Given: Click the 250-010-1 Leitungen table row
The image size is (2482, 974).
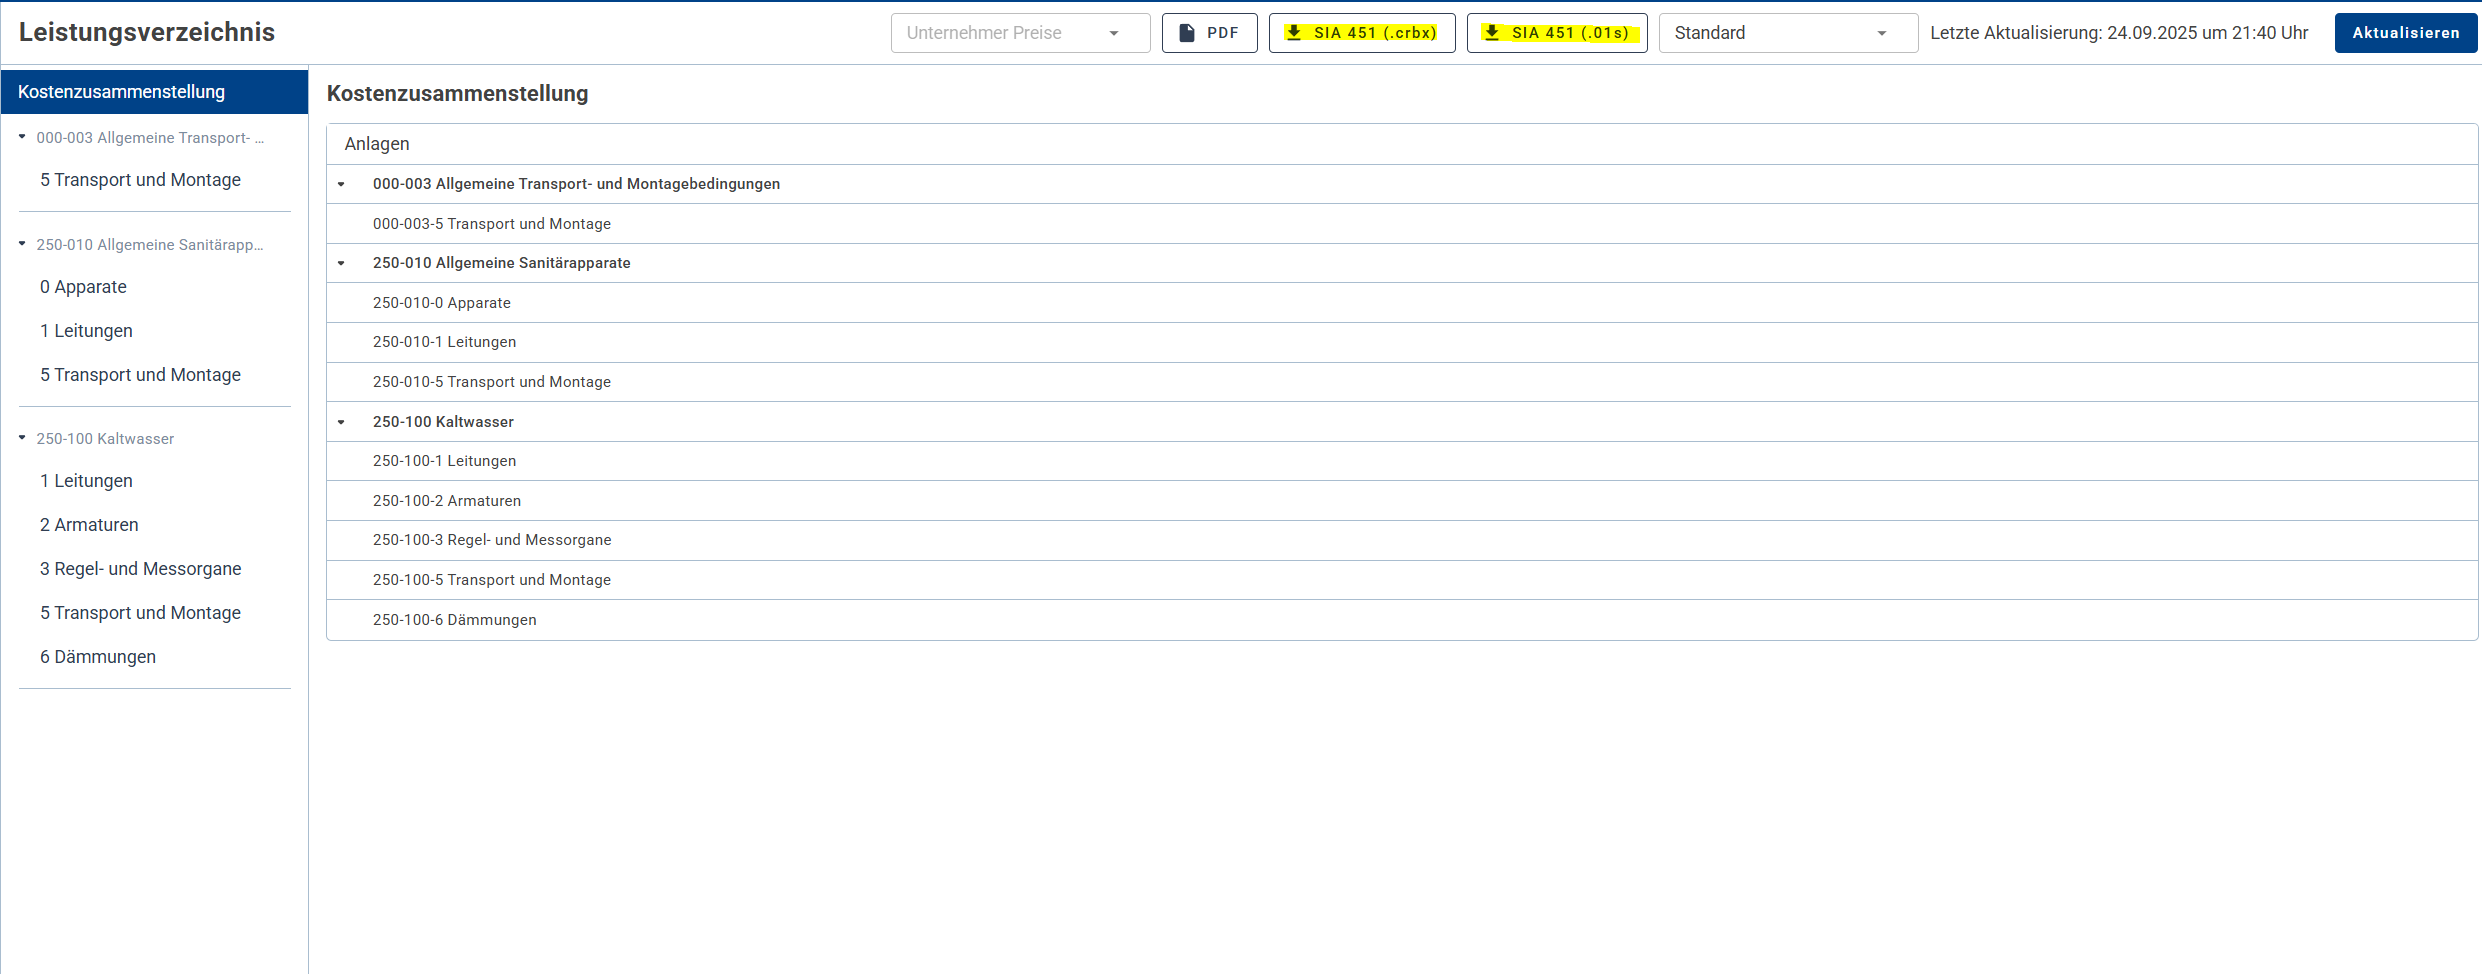Looking at the screenshot, I should point(445,342).
